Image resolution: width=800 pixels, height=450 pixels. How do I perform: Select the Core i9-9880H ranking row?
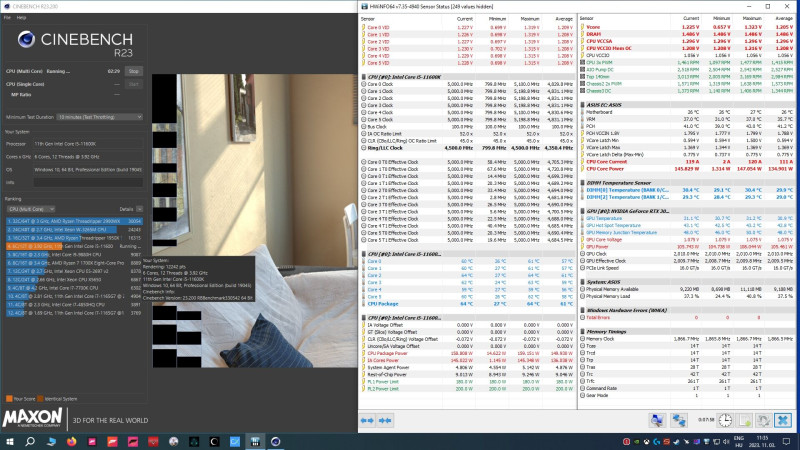click(x=74, y=254)
